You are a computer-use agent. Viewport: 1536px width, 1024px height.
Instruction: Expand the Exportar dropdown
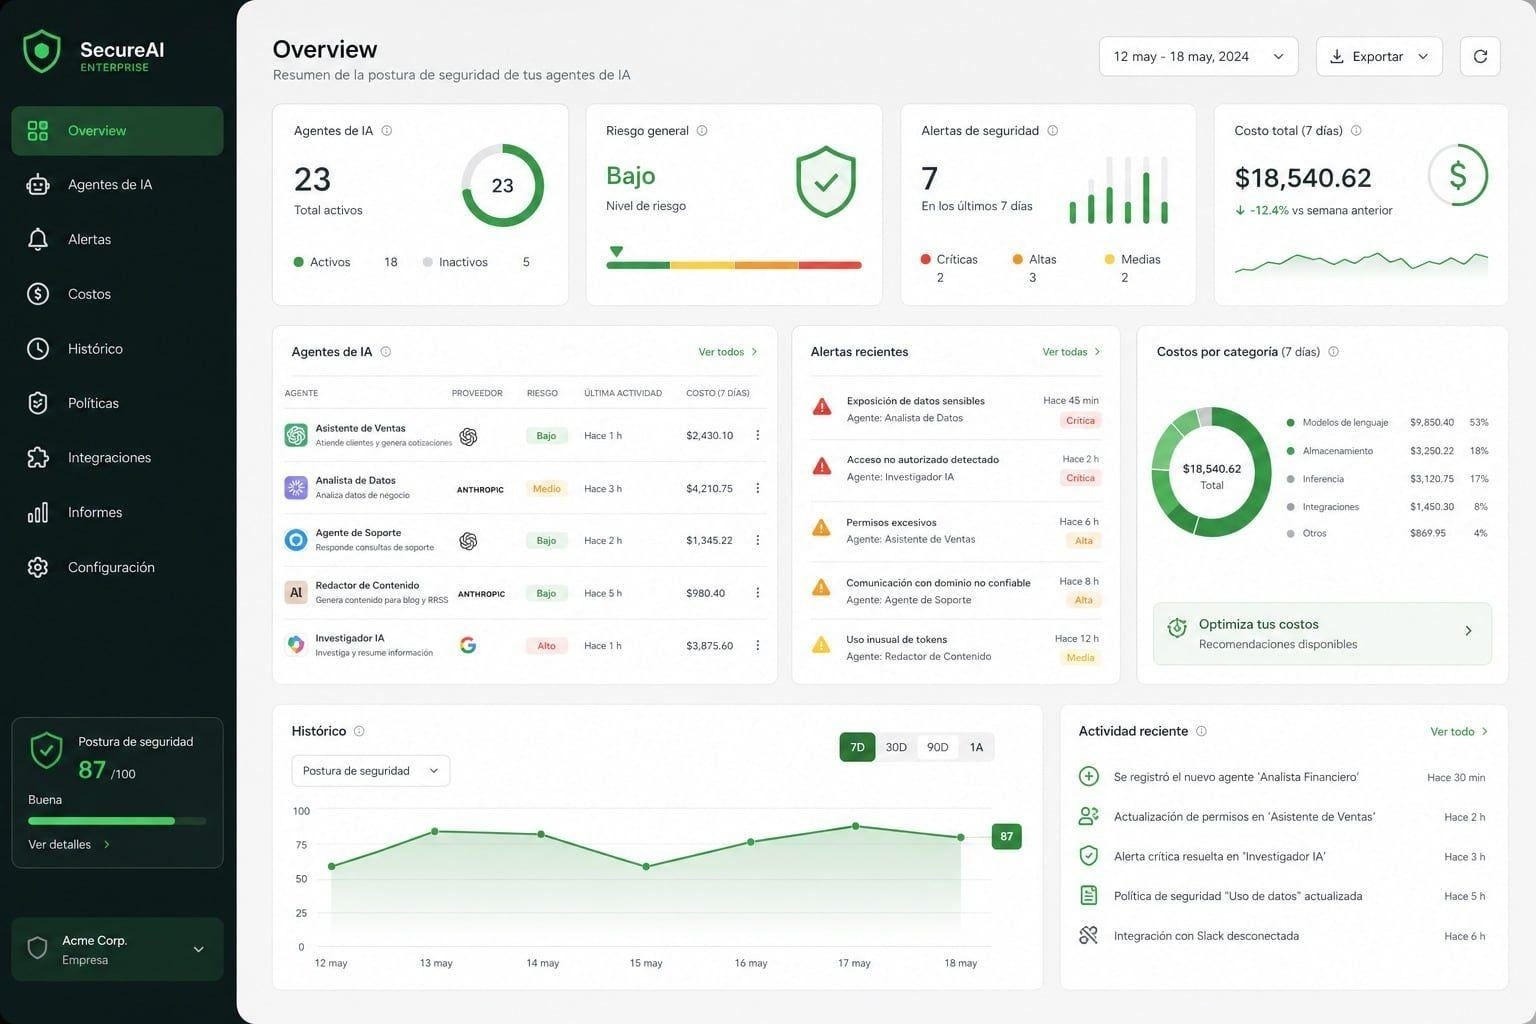(x=1379, y=57)
